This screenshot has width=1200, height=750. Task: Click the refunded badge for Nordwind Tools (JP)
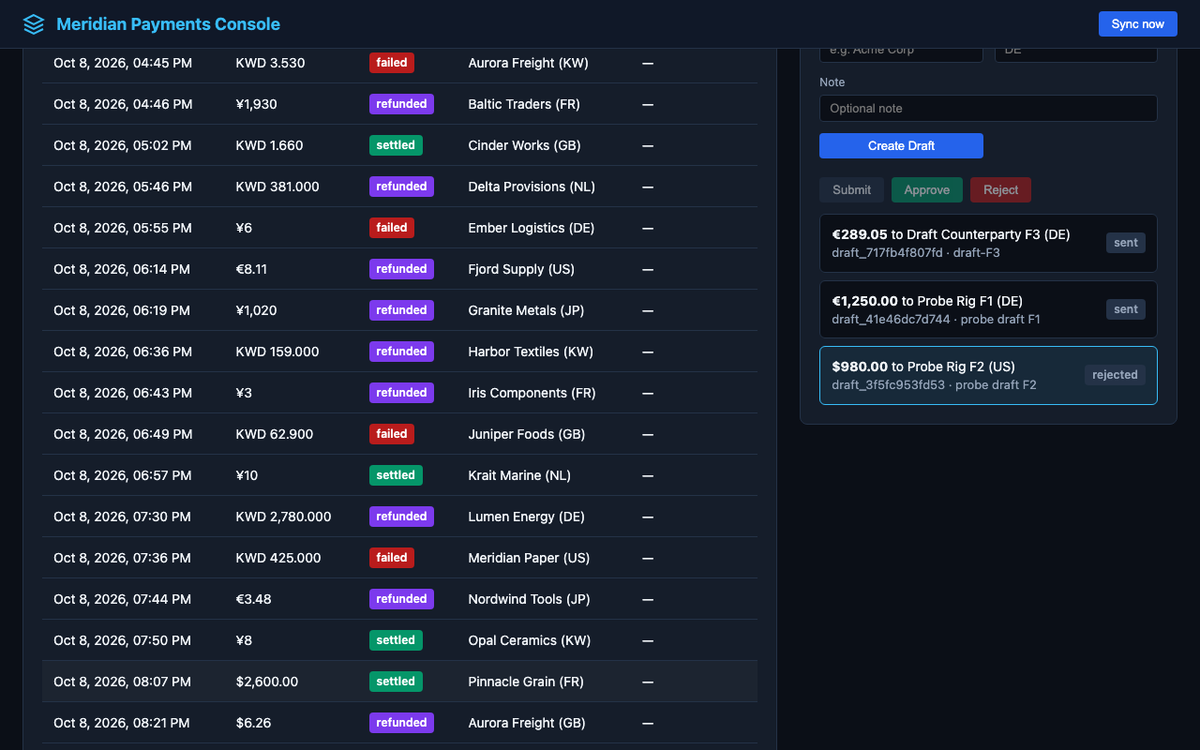[x=402, y=598]
